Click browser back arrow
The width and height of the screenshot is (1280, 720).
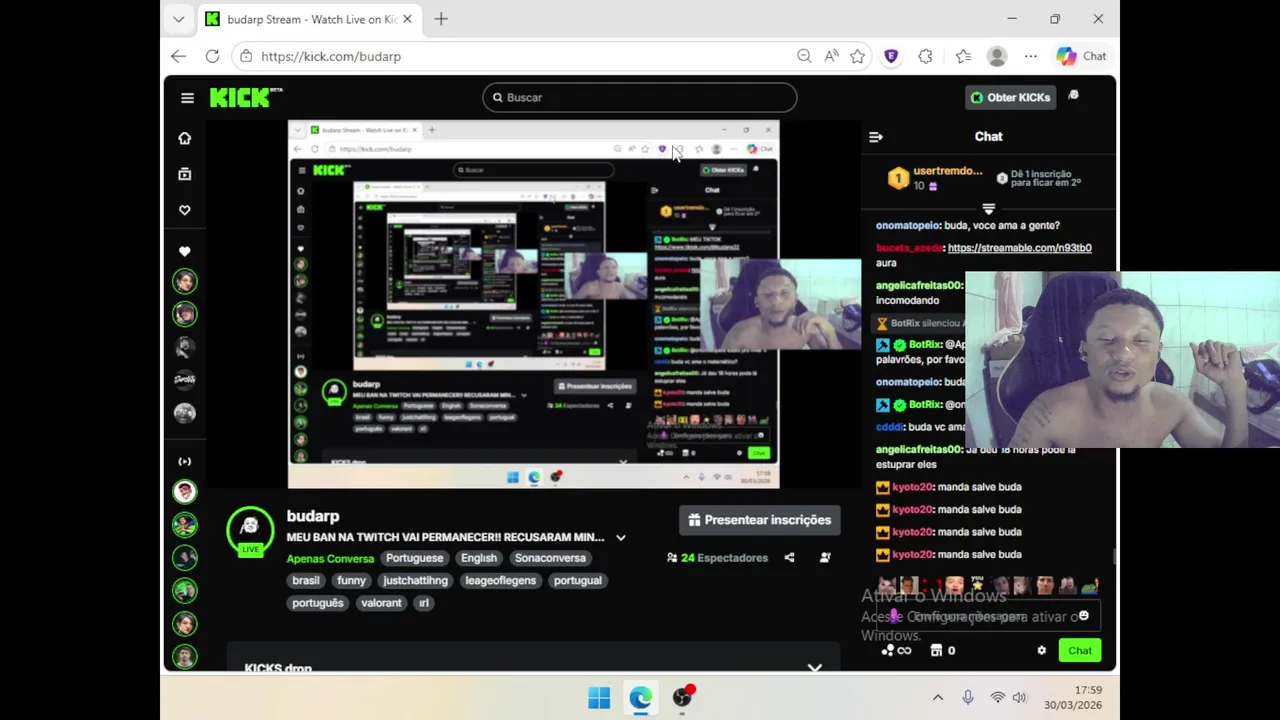tap(178, 56)
